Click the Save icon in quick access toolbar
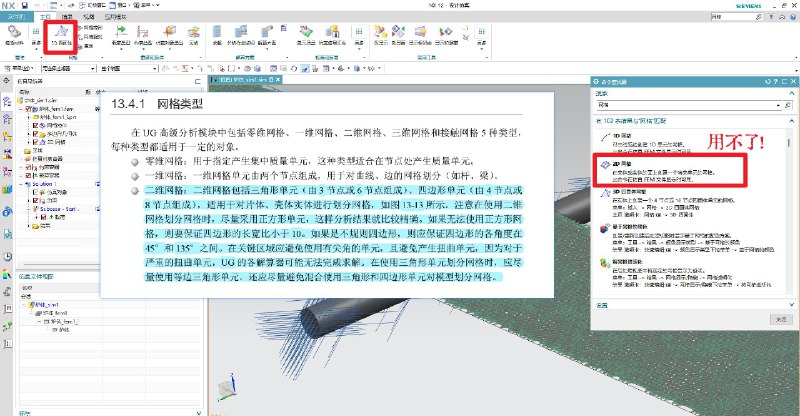This screenshot has height=416, width=800. point(24,5)
